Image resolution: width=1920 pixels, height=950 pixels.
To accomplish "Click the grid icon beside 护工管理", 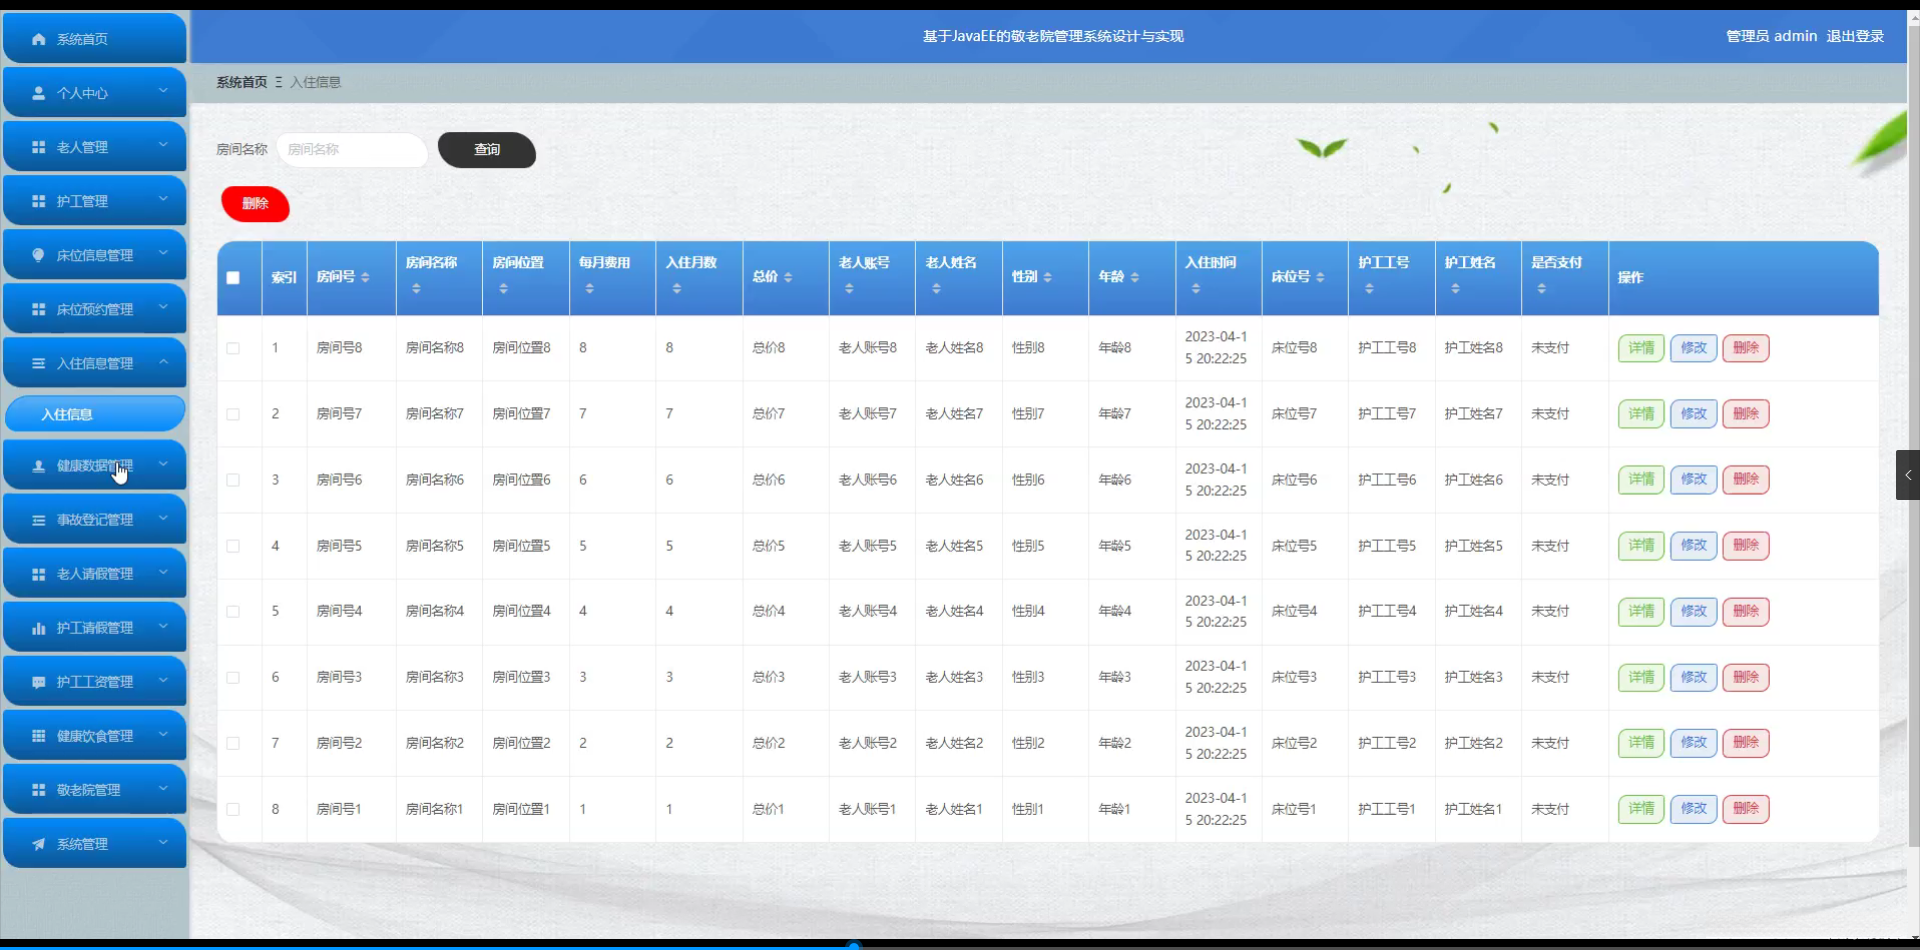I will coord(39,201).
